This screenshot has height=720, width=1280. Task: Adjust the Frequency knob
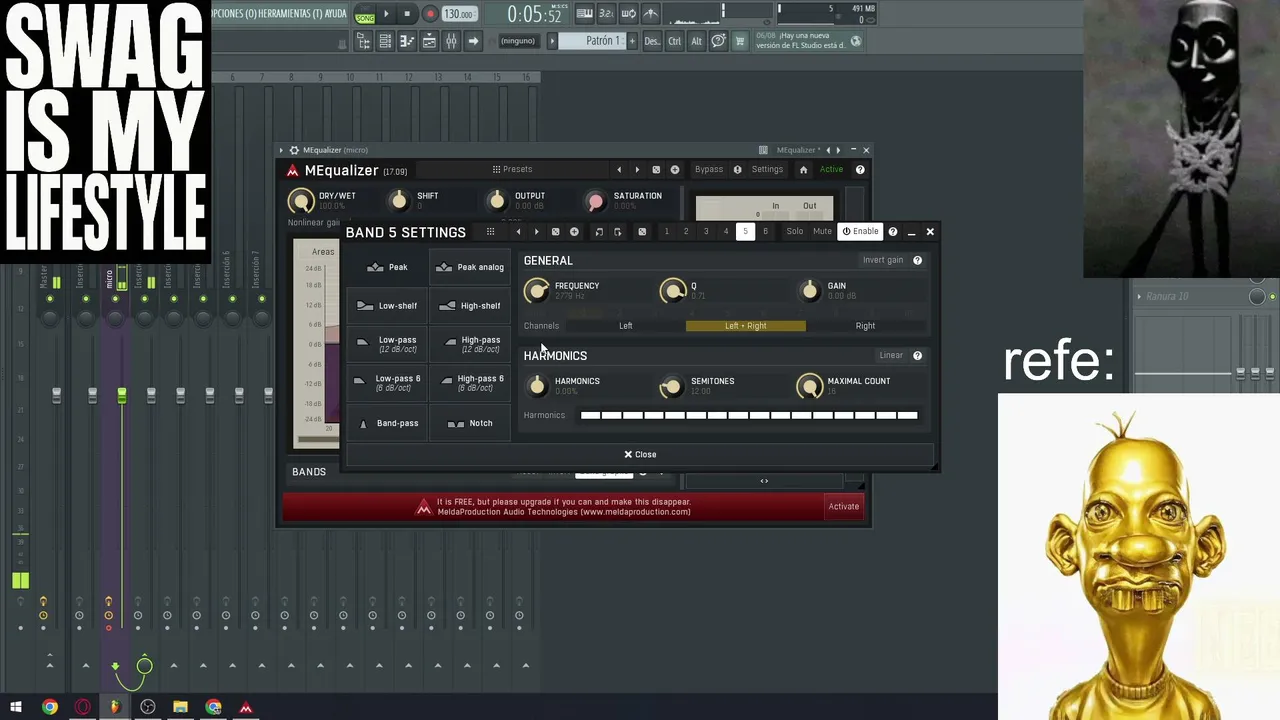538,291
